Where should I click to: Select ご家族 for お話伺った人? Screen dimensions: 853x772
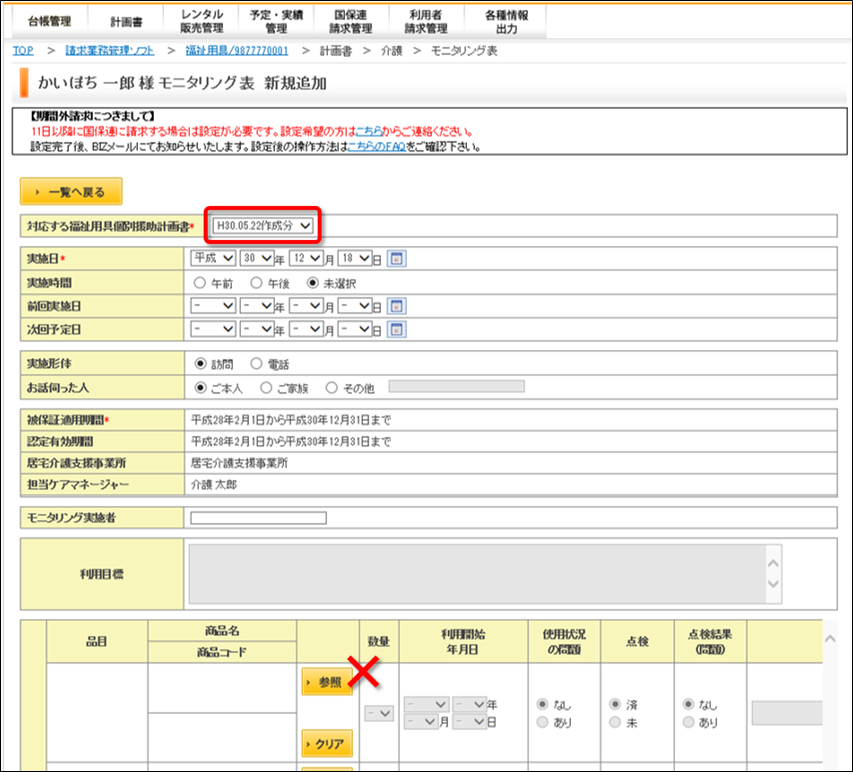pyautogui.click(x=266, y=387)
